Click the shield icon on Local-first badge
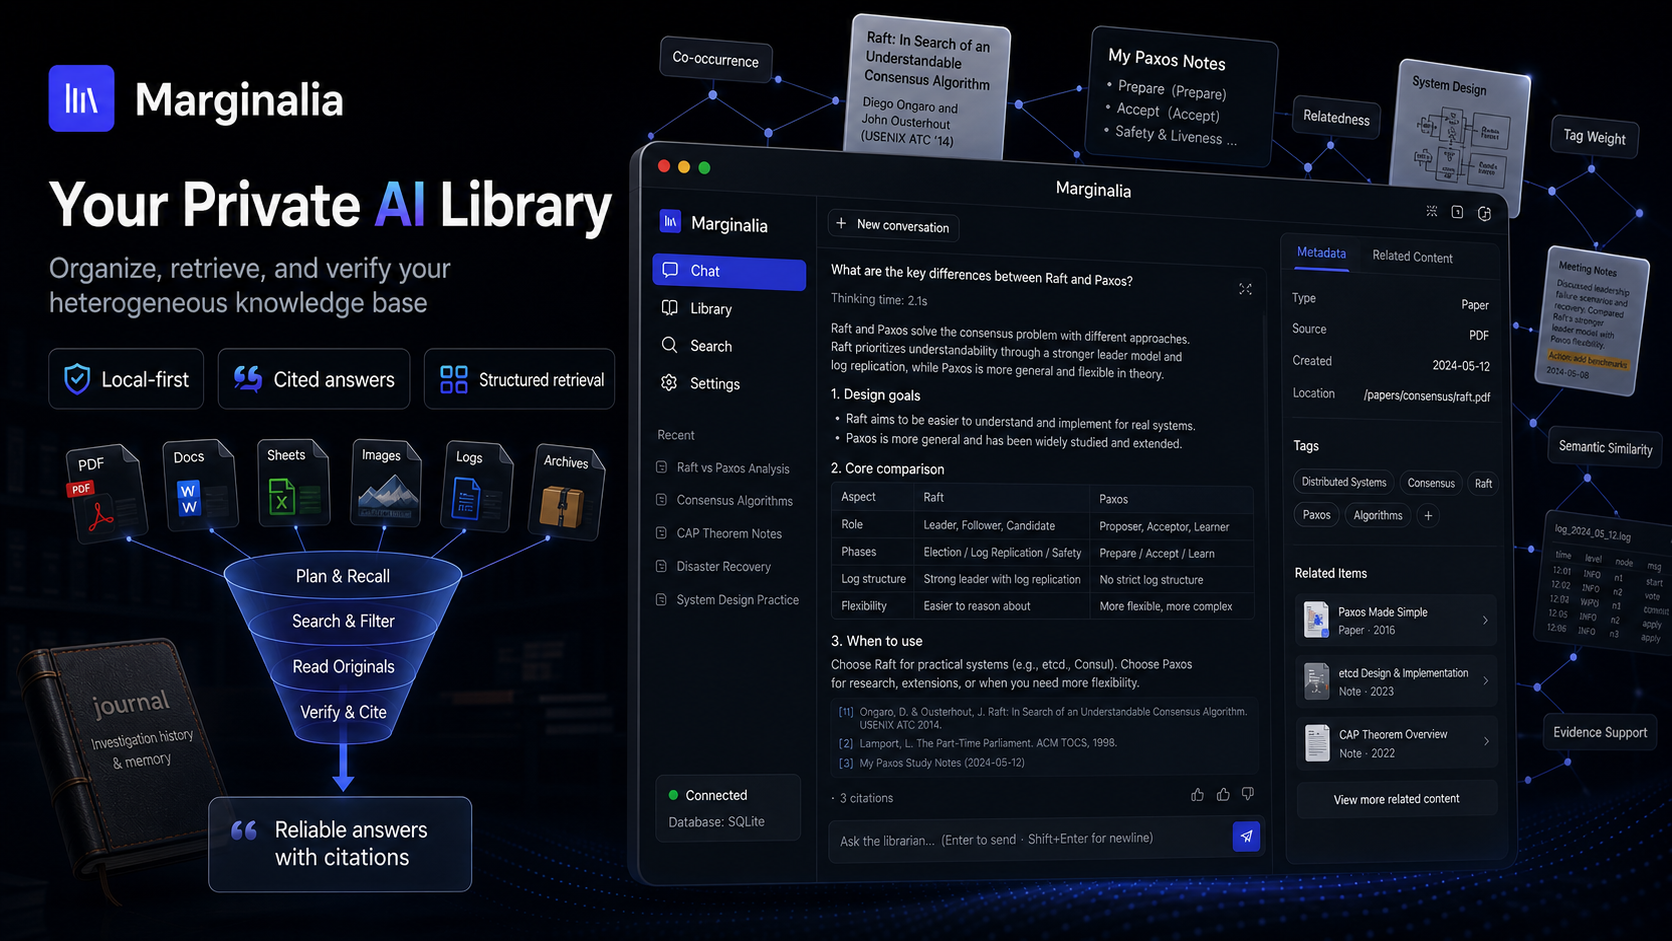Image resolution: width=1672 pixels, height=941 pixels. (77, 379)
